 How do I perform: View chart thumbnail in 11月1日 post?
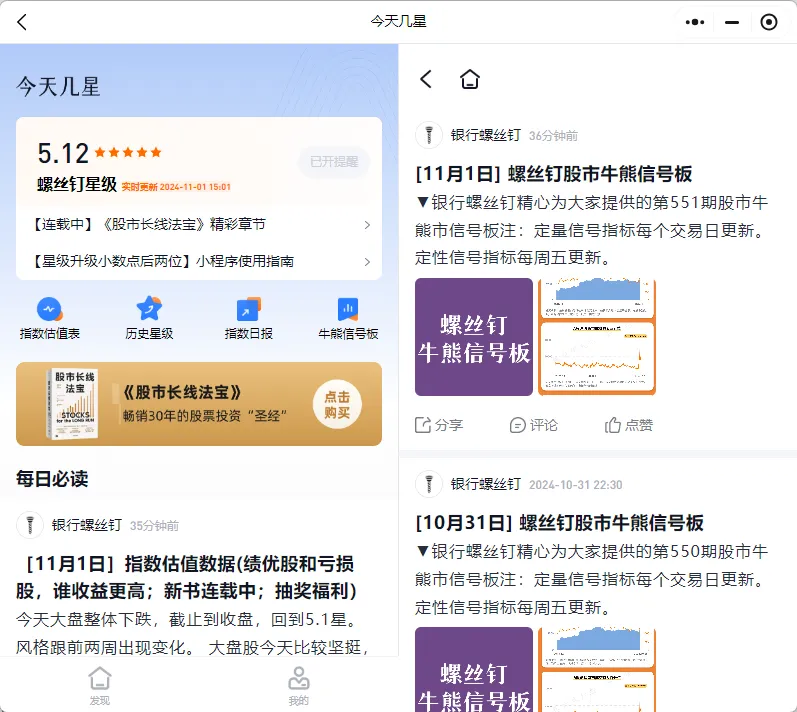pyautogui.click(x=597, y=337)
